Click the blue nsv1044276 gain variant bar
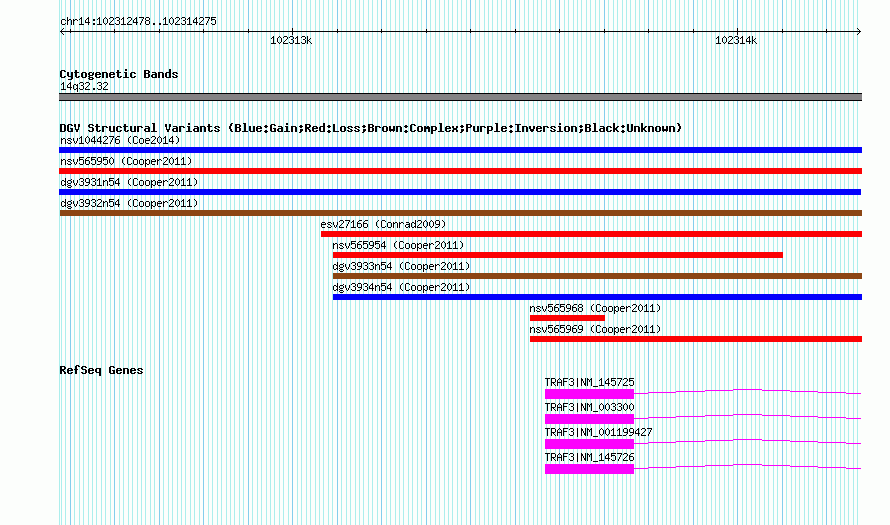This screenshot has height=525, width=890. coord(460,150)
